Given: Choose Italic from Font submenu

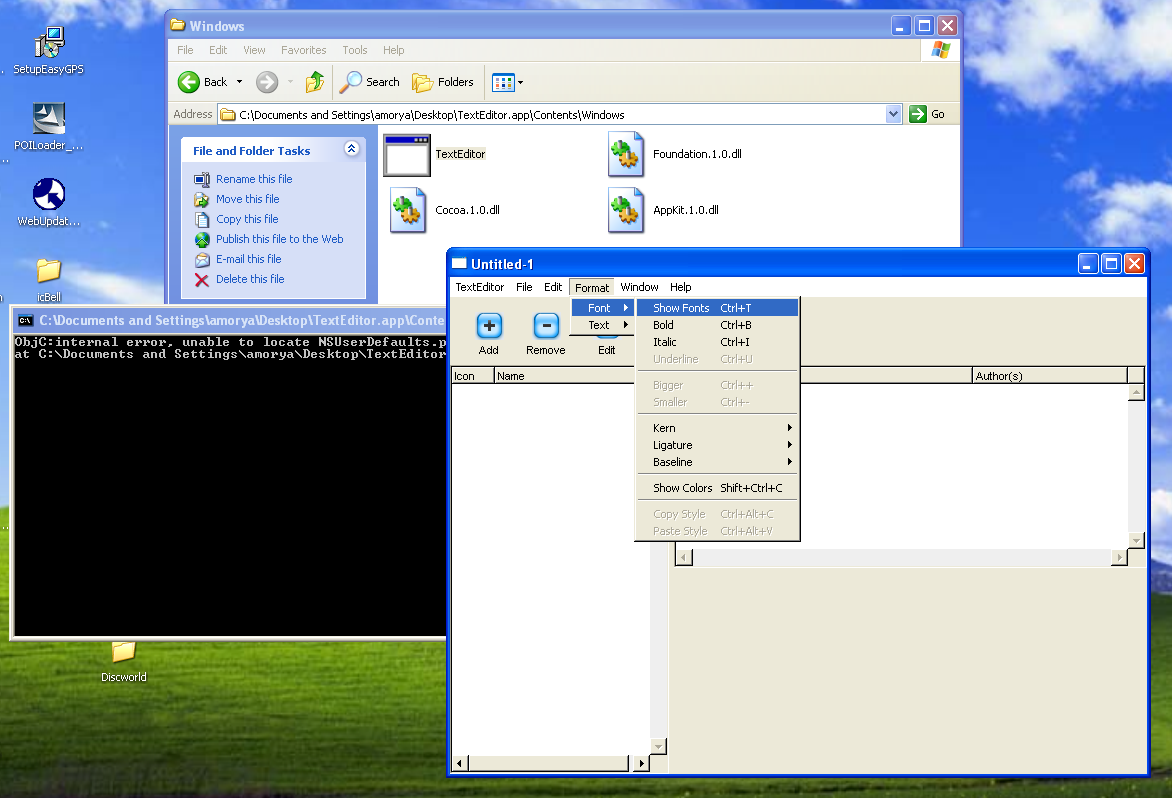Looking at the screenshot, I should click(x=718, y=342).
